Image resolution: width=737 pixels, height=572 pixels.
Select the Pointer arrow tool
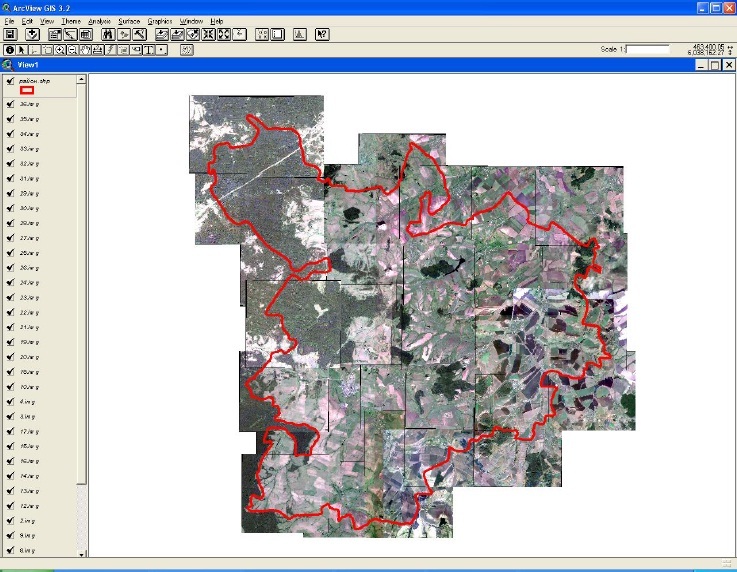tap(22, 49)
